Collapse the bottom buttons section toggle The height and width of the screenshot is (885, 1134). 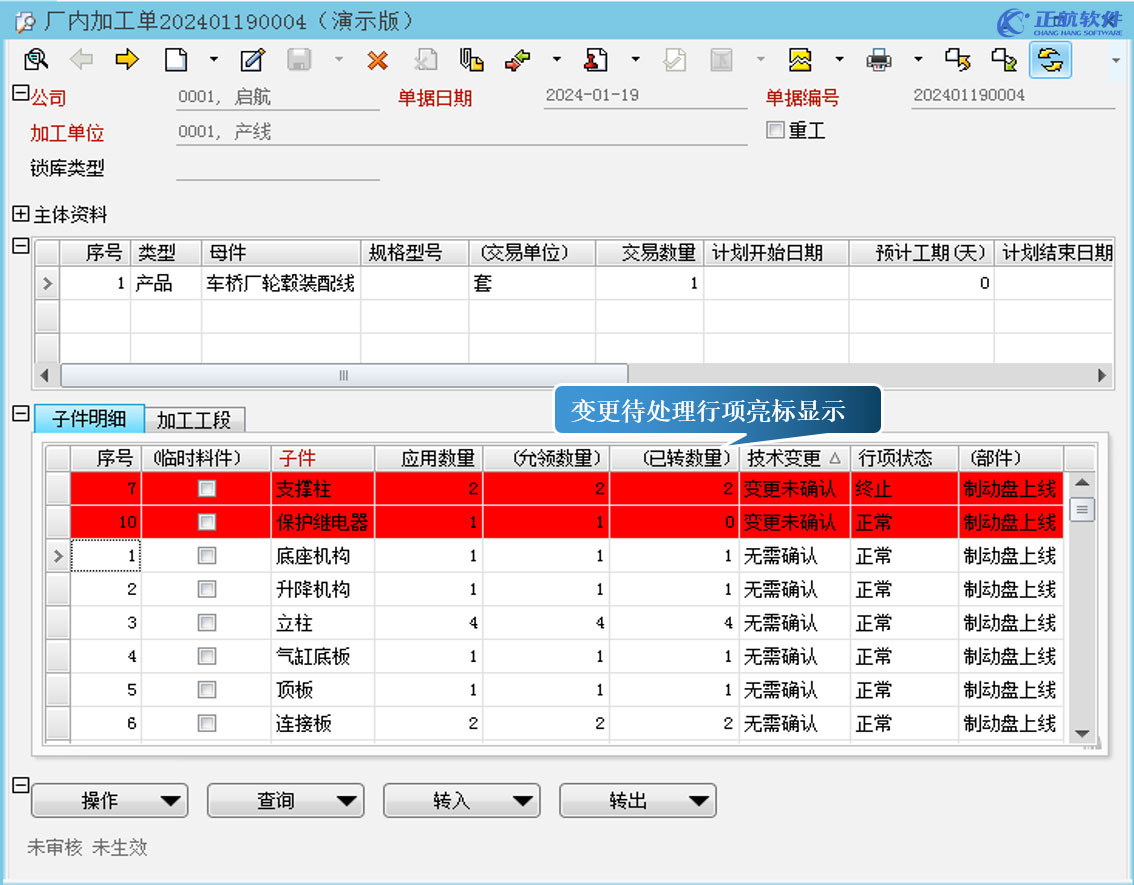pyautogui.click(x=20, y=785)
